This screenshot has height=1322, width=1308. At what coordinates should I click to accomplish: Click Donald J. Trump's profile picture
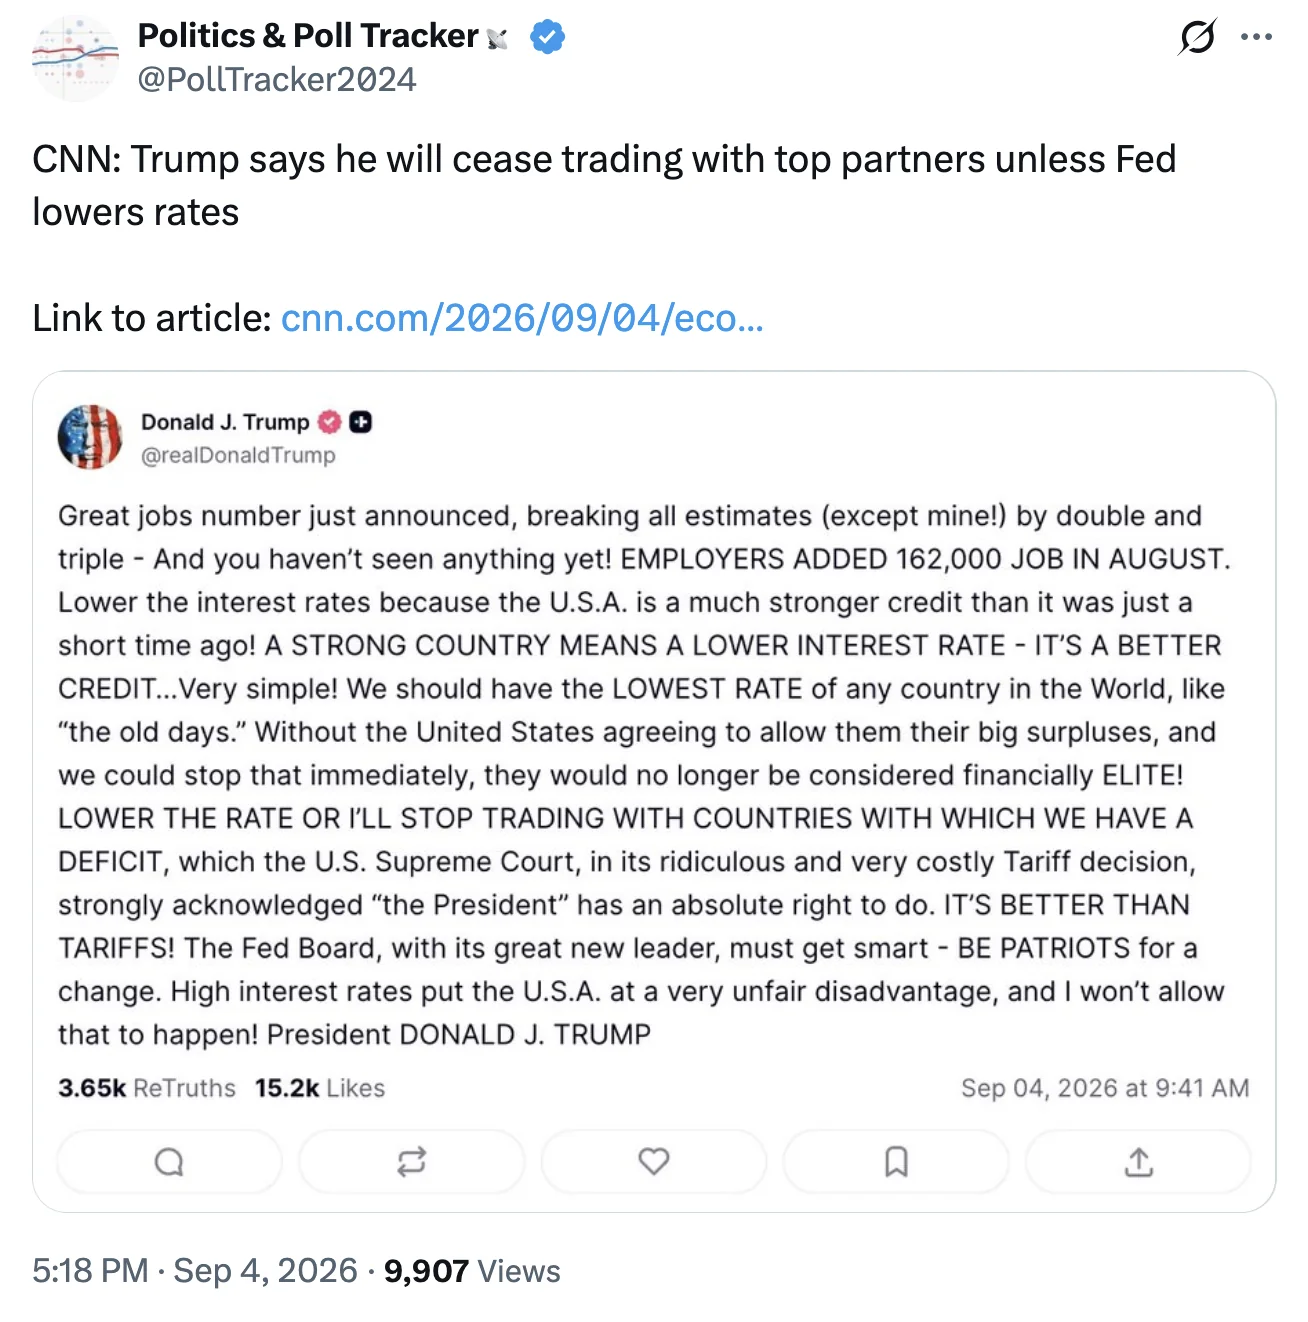90,437
